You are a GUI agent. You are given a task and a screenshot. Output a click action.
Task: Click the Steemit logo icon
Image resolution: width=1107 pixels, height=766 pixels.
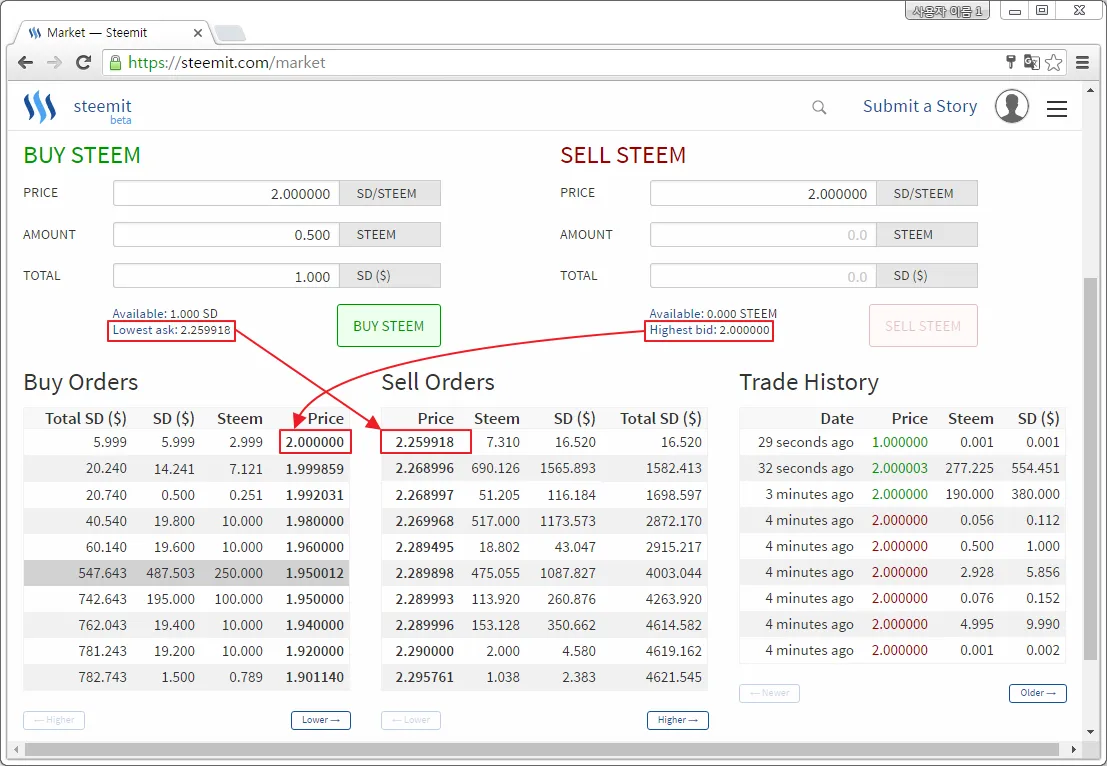point(40,107)
